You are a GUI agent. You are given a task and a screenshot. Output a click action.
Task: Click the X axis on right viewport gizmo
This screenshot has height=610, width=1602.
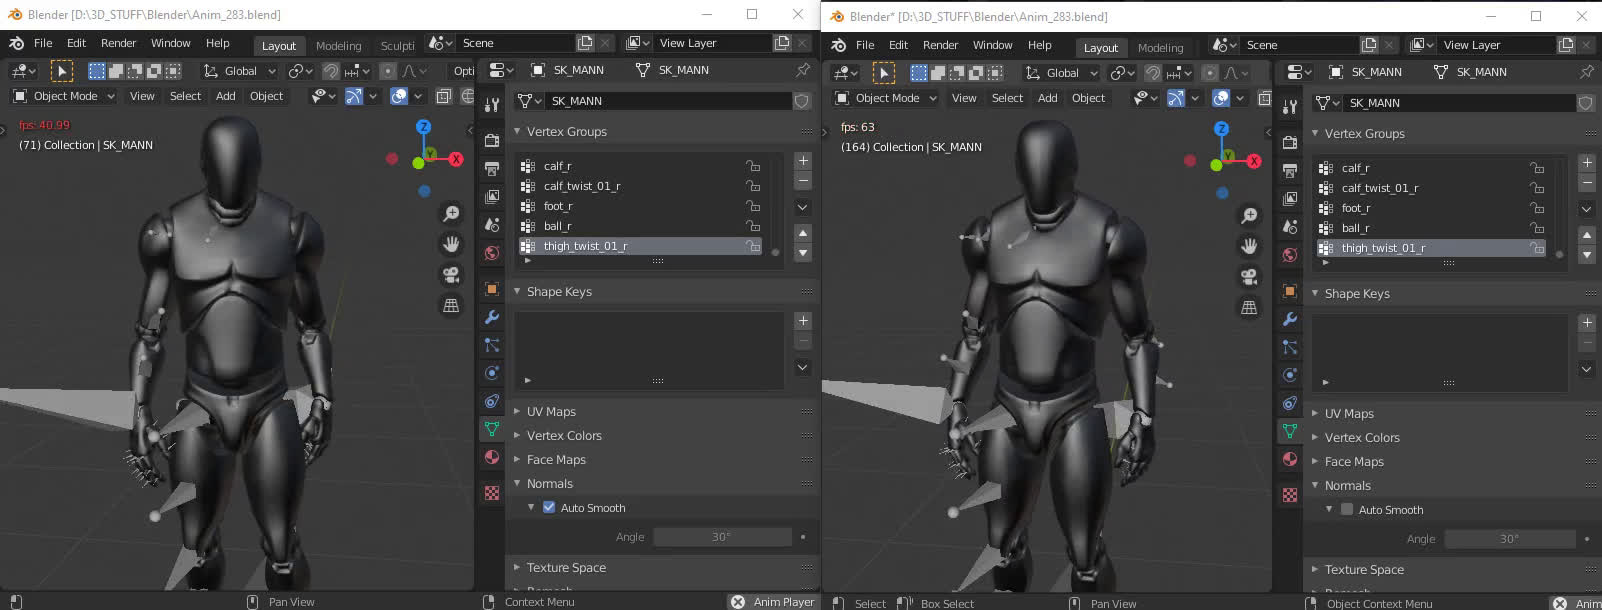[x=1254, y=161]
